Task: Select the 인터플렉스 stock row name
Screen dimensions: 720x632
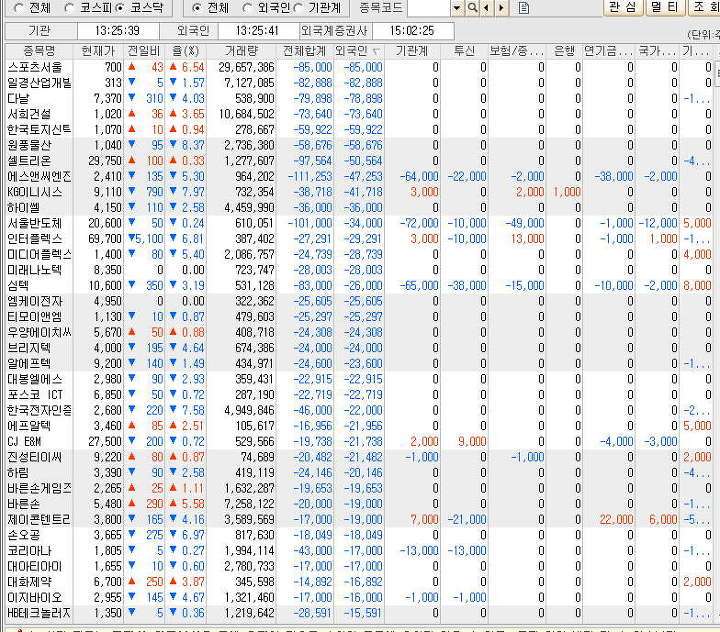Action: [34, 239]
